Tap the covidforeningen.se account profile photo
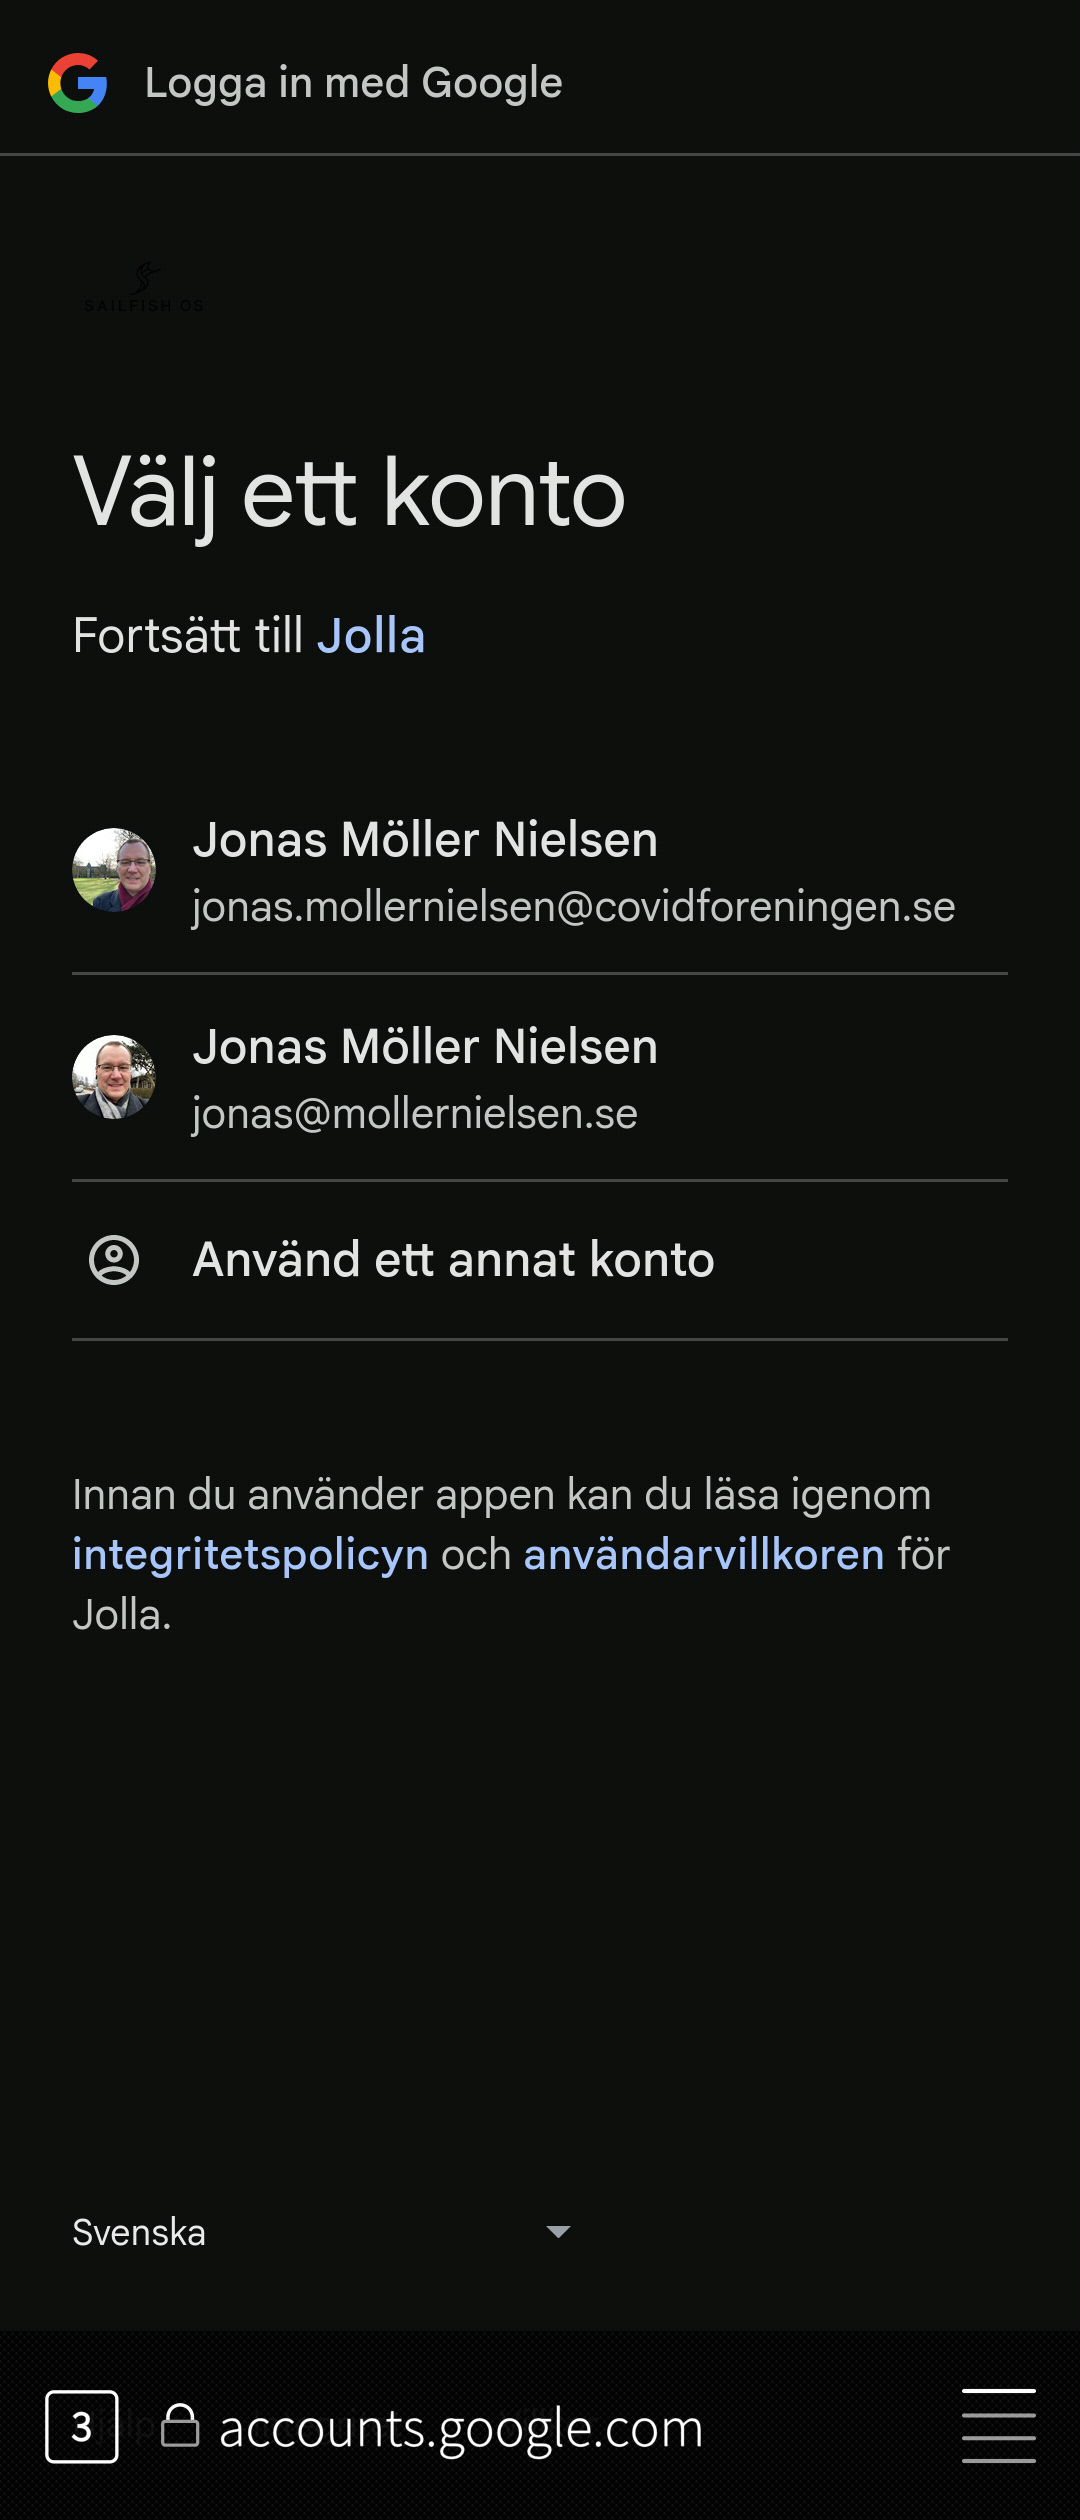The width and height of the screenshot is (1080, 2520). click(x=114, y=870)
